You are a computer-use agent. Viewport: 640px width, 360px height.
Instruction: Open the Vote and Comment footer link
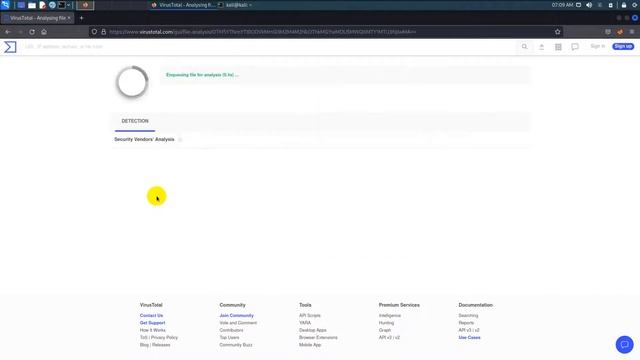pyautogui.click(x=238, y=323)
